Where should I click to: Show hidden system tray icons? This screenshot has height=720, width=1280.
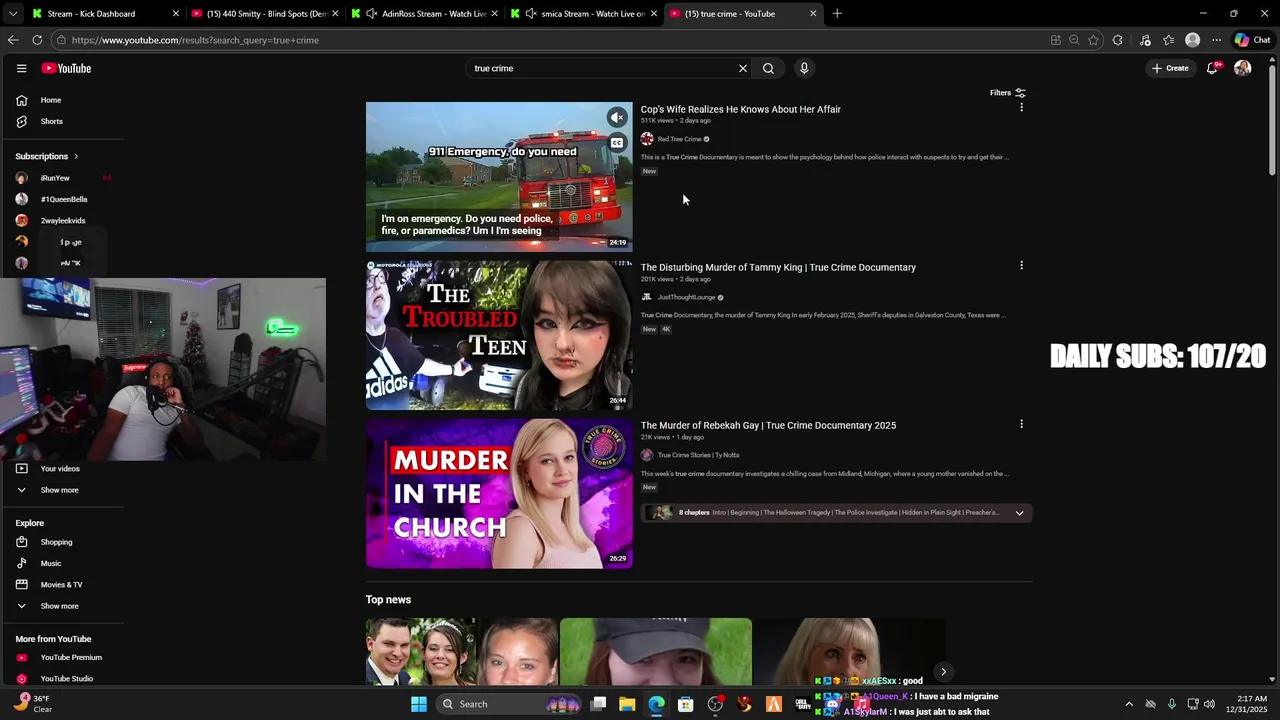coord(1129,704)
